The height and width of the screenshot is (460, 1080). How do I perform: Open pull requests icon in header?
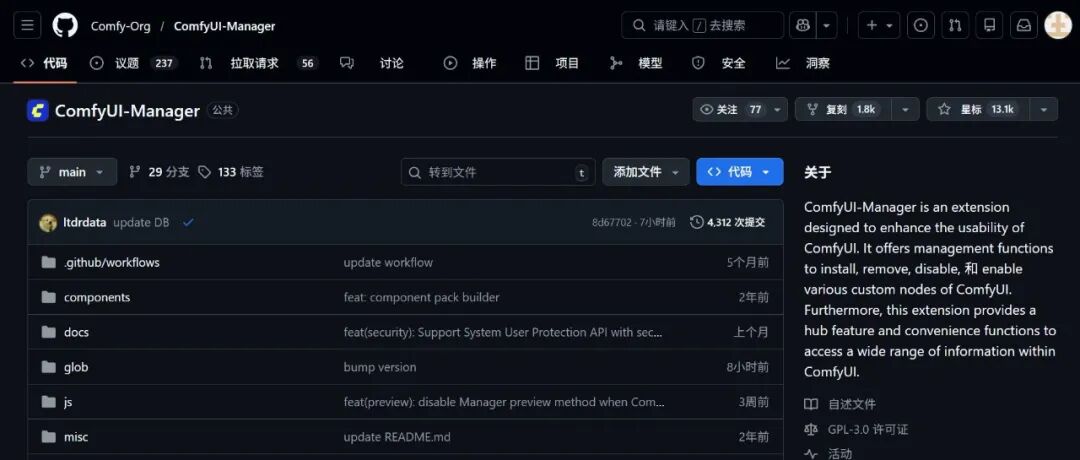(955, 25)
